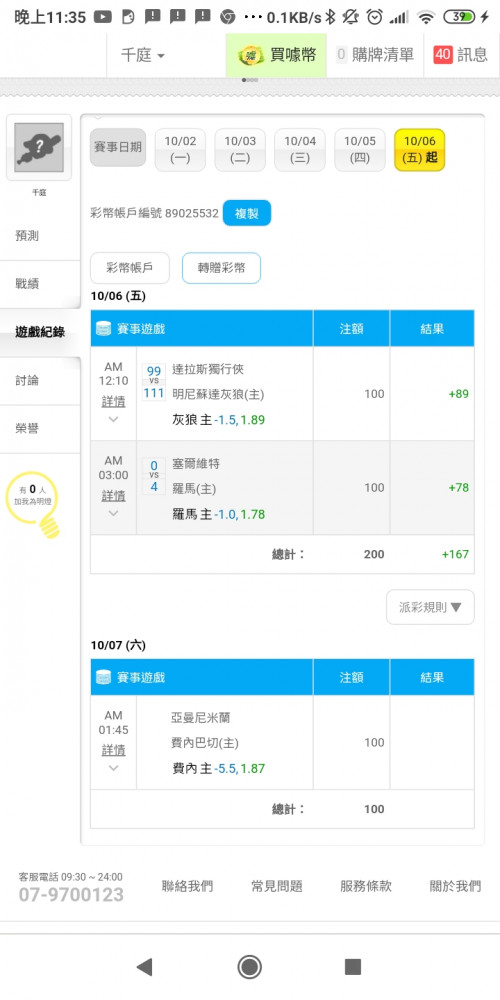
Task: Click the 轉贈彩幣 button
Action: tap(221, 268)
